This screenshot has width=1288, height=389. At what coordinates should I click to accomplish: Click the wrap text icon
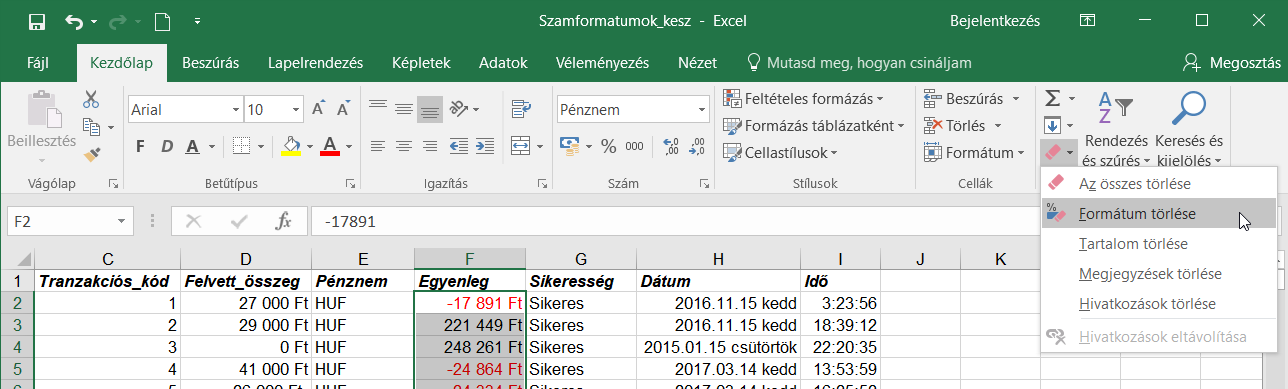point(520,108)
